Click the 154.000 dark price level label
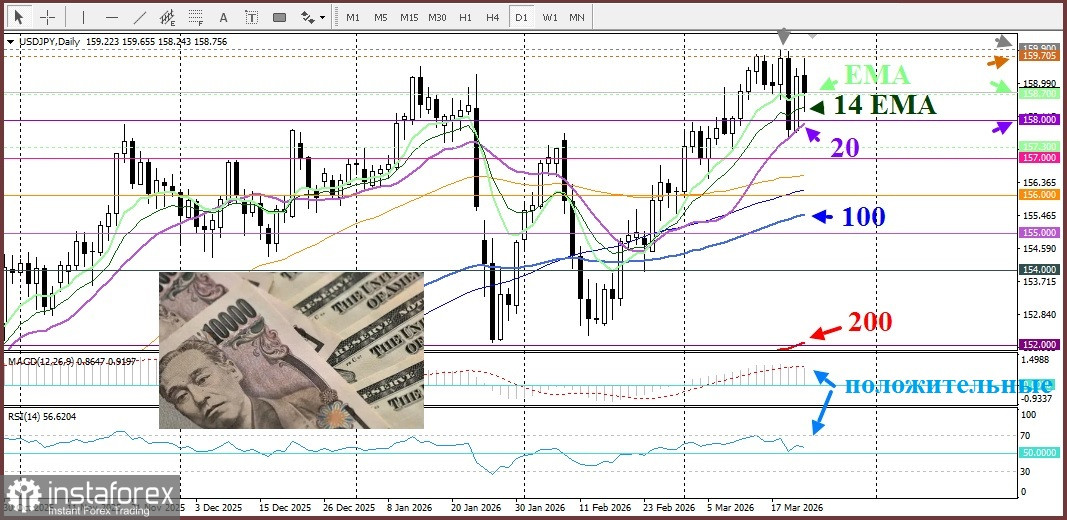Screen dimensions: 1067x520 pyautogui.click(x=1038, y=270)
